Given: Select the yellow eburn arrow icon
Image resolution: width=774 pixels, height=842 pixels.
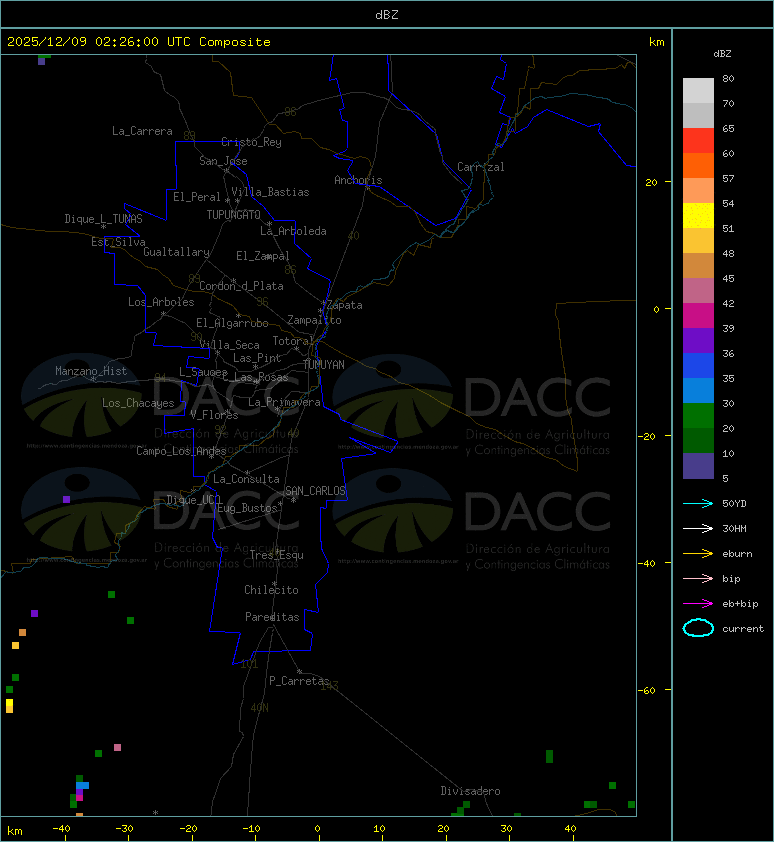Looking at the screenshot, I should coord(698,554).
